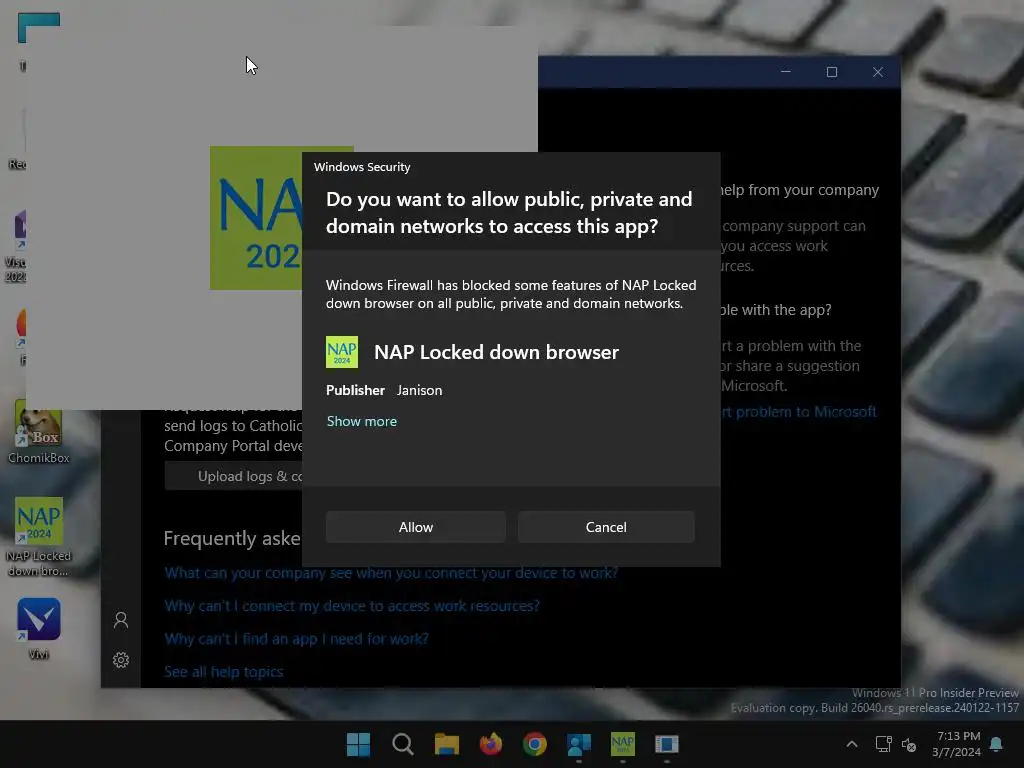Open the Windows Start menu
The width and height of the screenshot is (1024, 768).
click(x=358, y=744)
